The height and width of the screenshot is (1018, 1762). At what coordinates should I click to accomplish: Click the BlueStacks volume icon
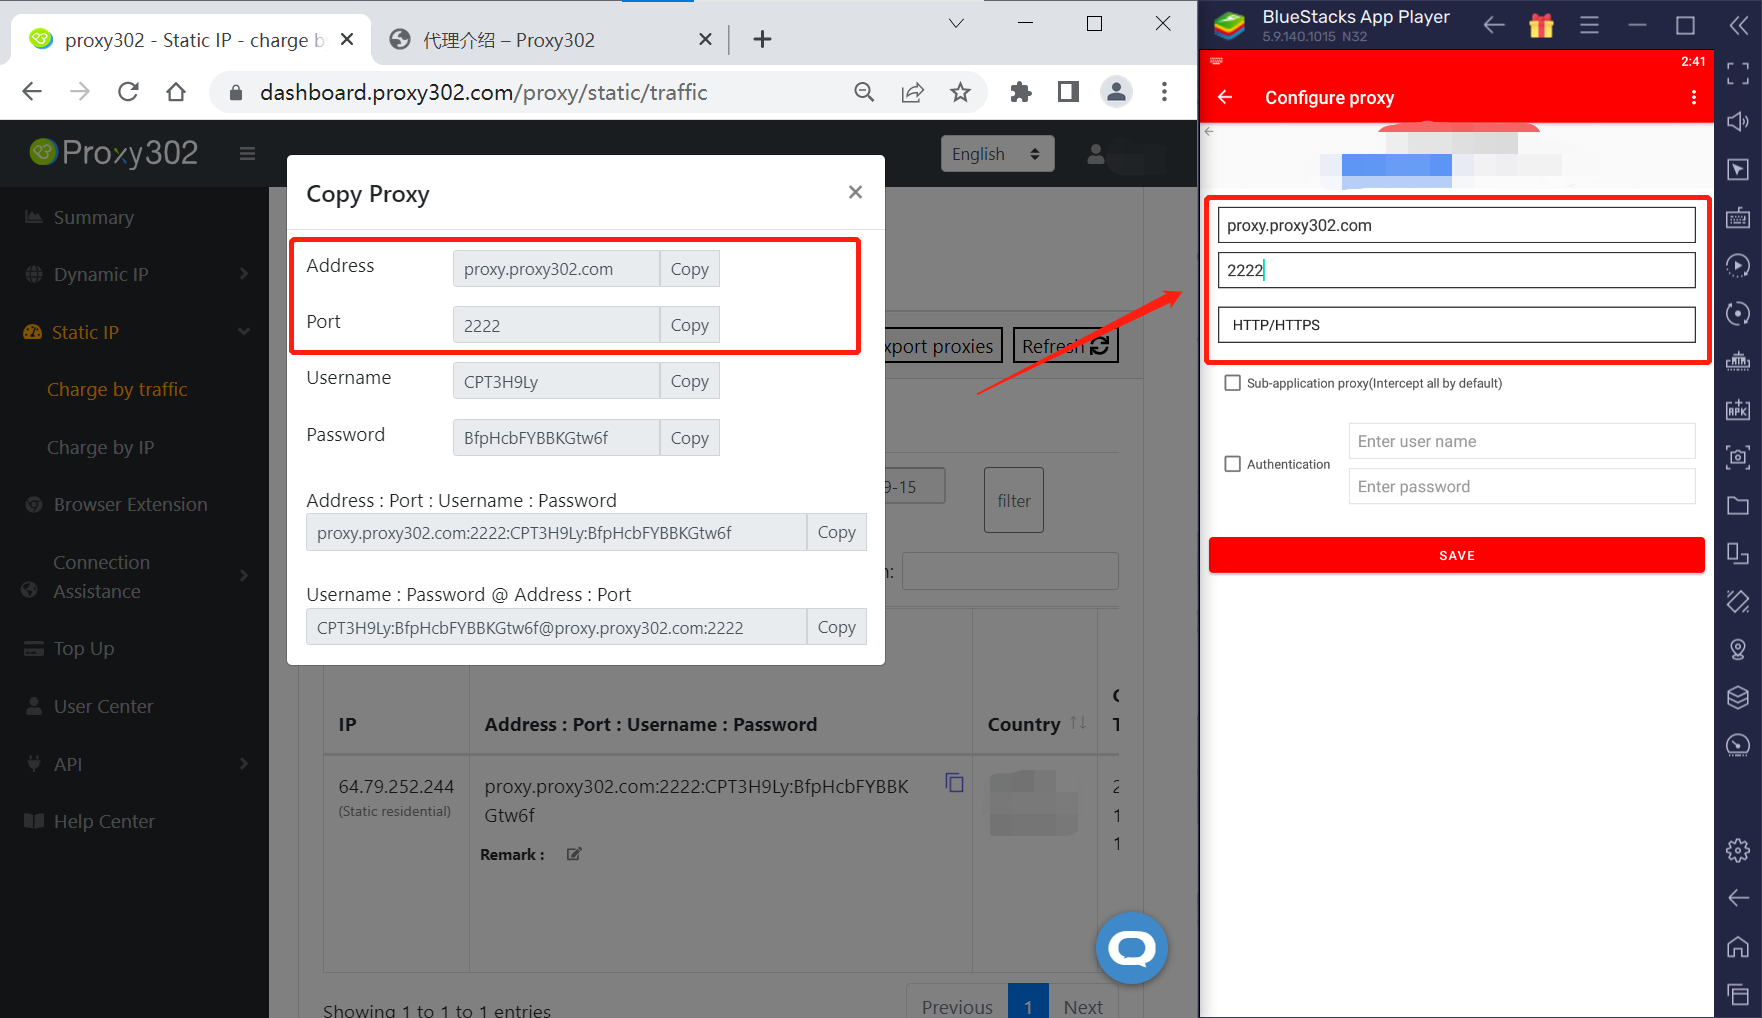pos(1738,121)
